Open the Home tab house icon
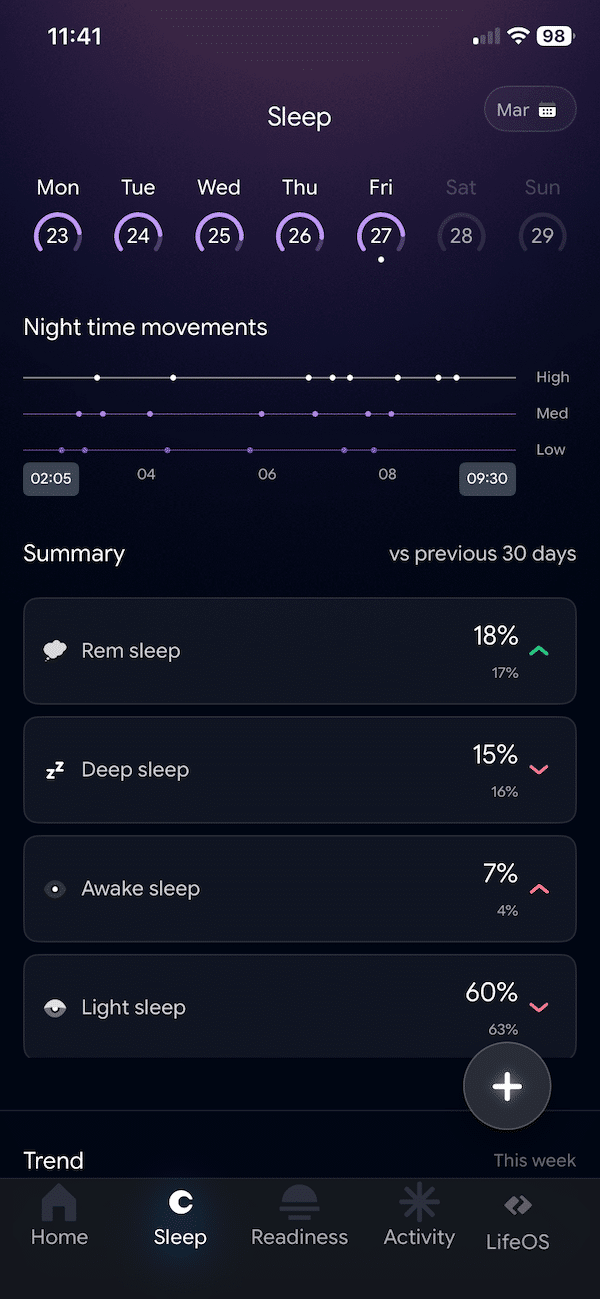The image size is (600, 1299). pos(59,1203)
